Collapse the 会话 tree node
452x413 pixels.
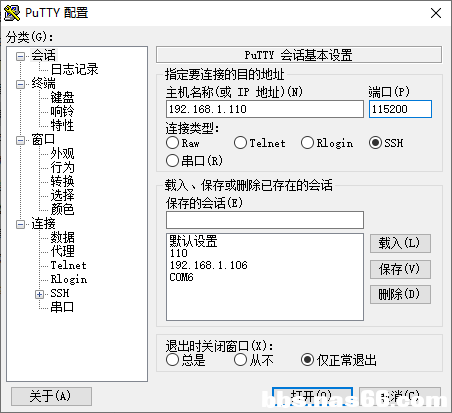20,56
